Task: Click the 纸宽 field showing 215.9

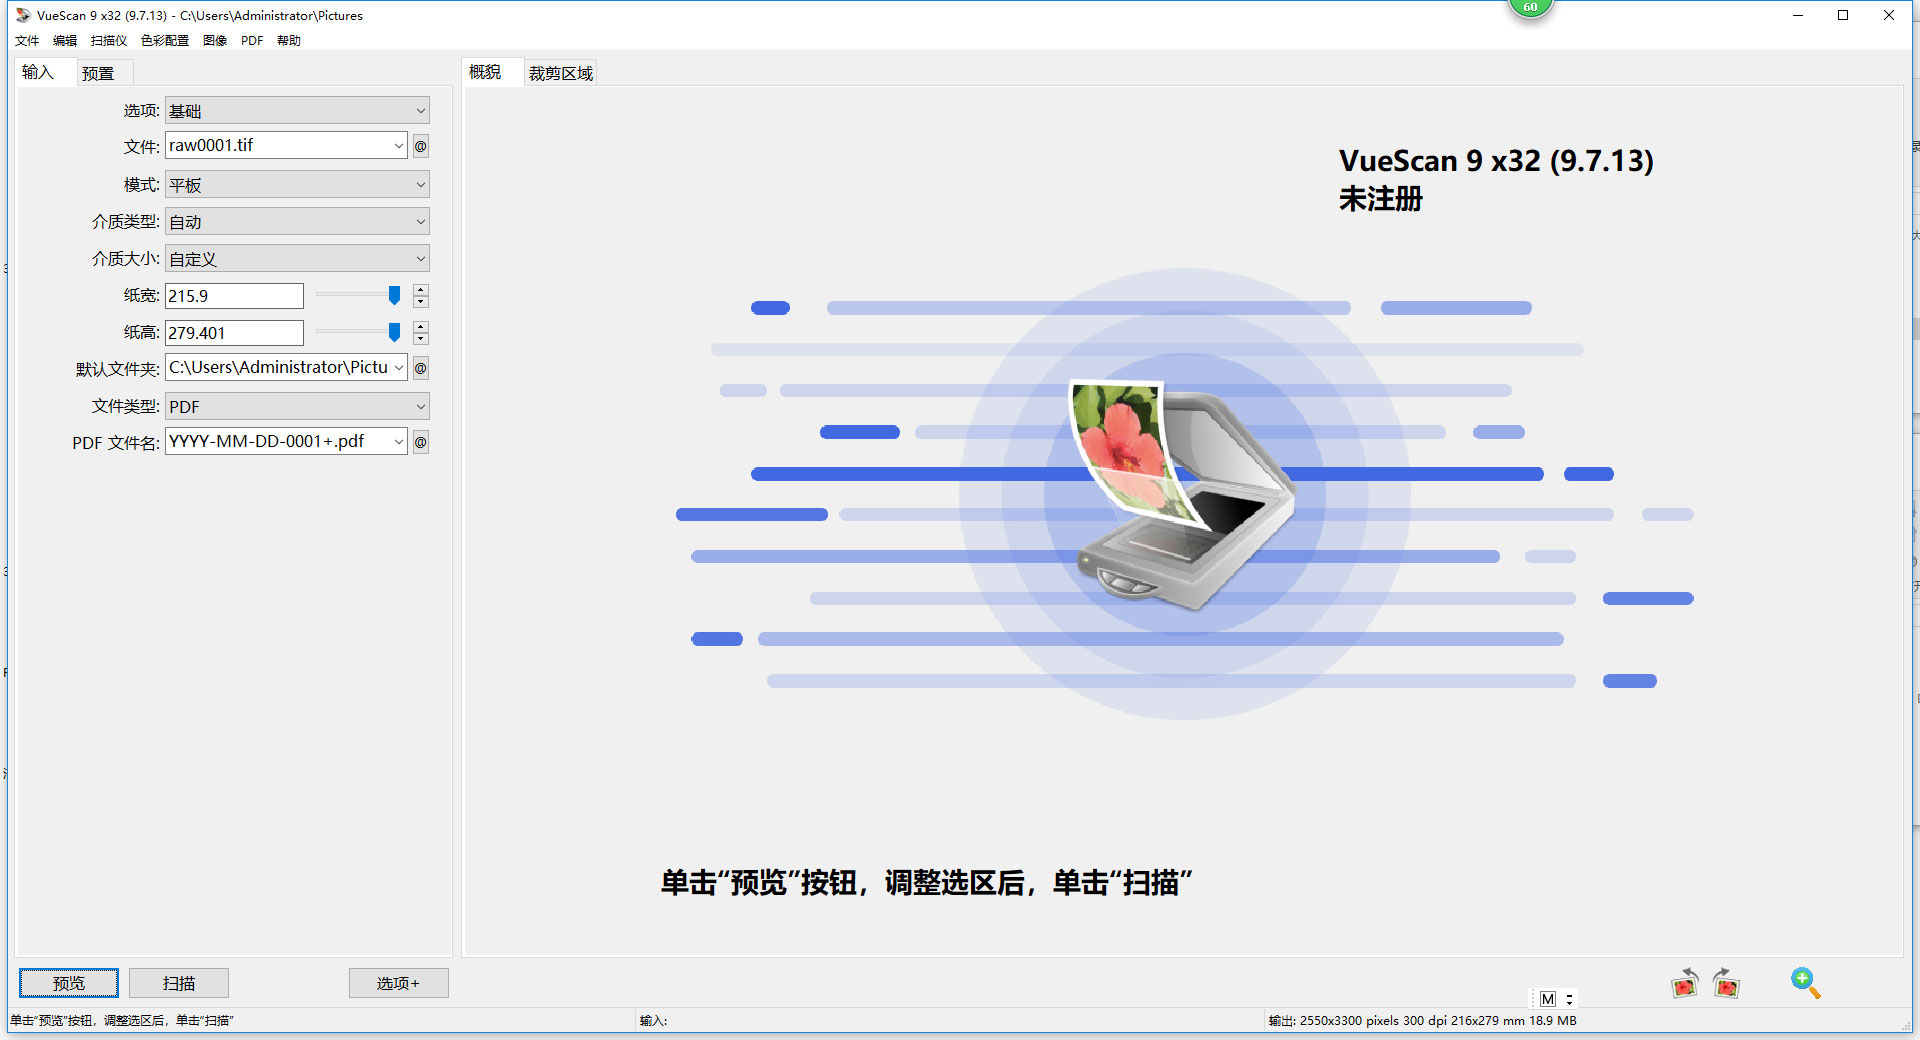Action: pyautogui.click(x=234, y=296)
